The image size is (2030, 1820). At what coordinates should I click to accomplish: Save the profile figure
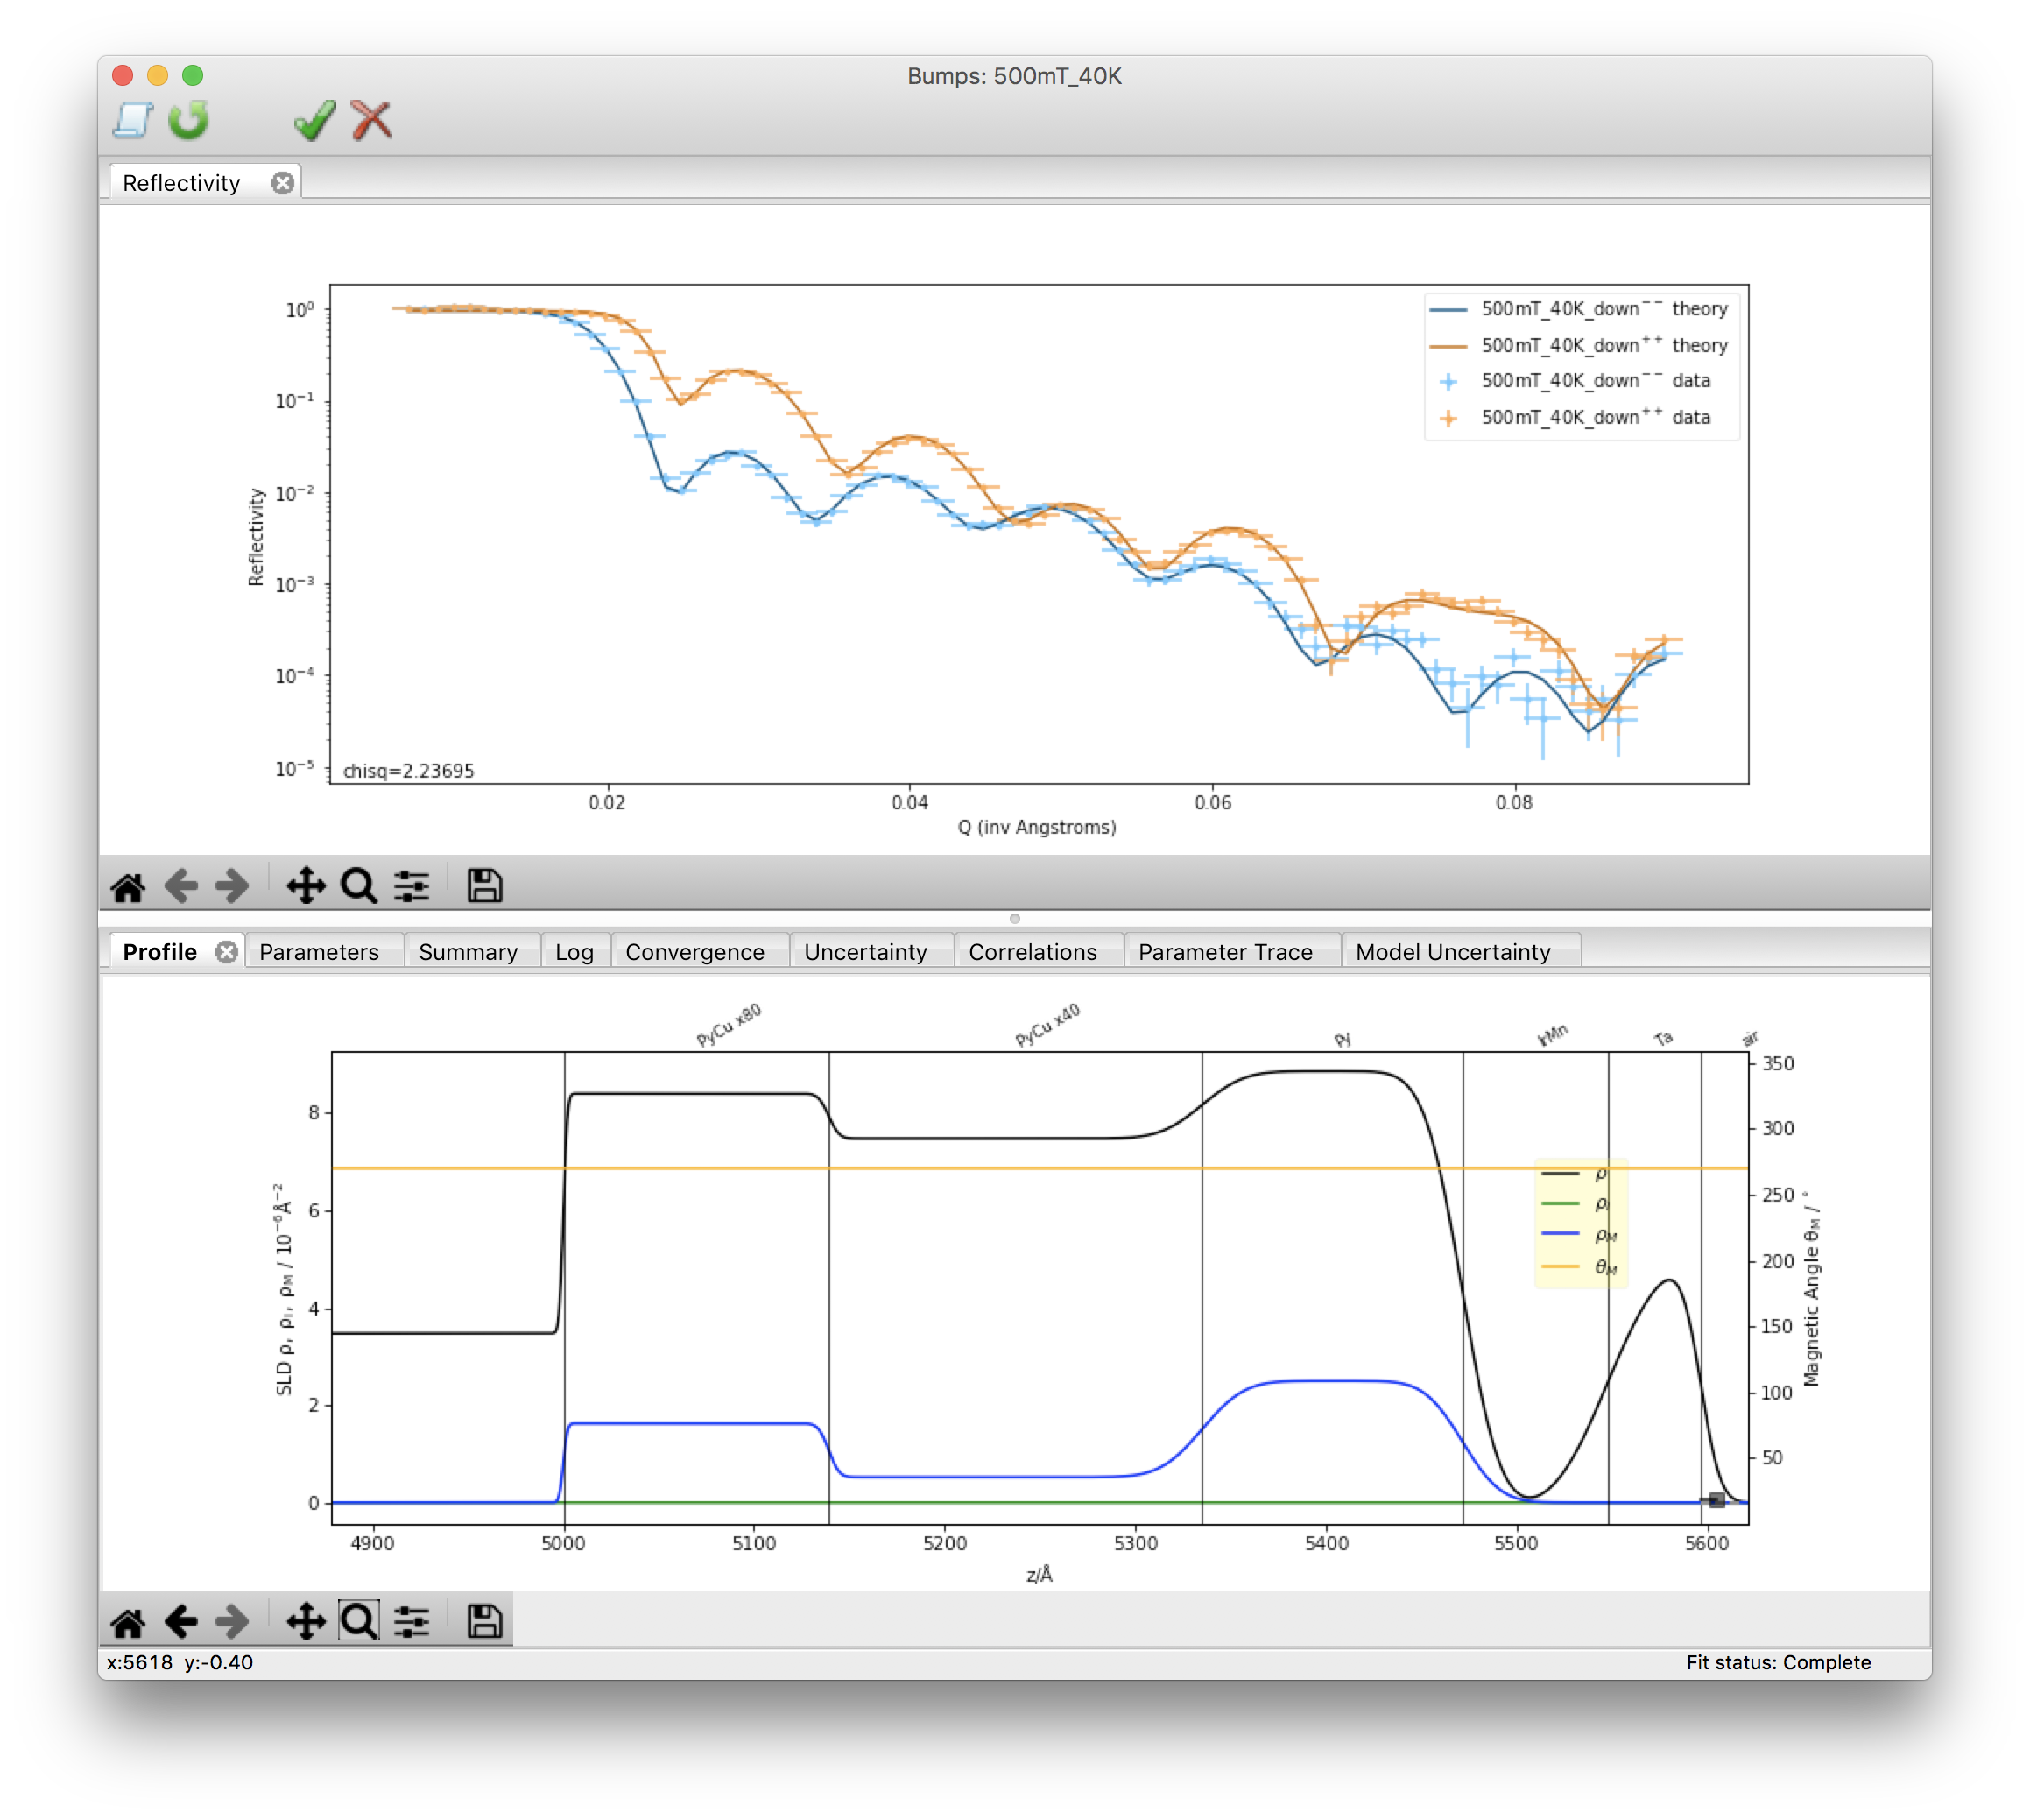485,1621
